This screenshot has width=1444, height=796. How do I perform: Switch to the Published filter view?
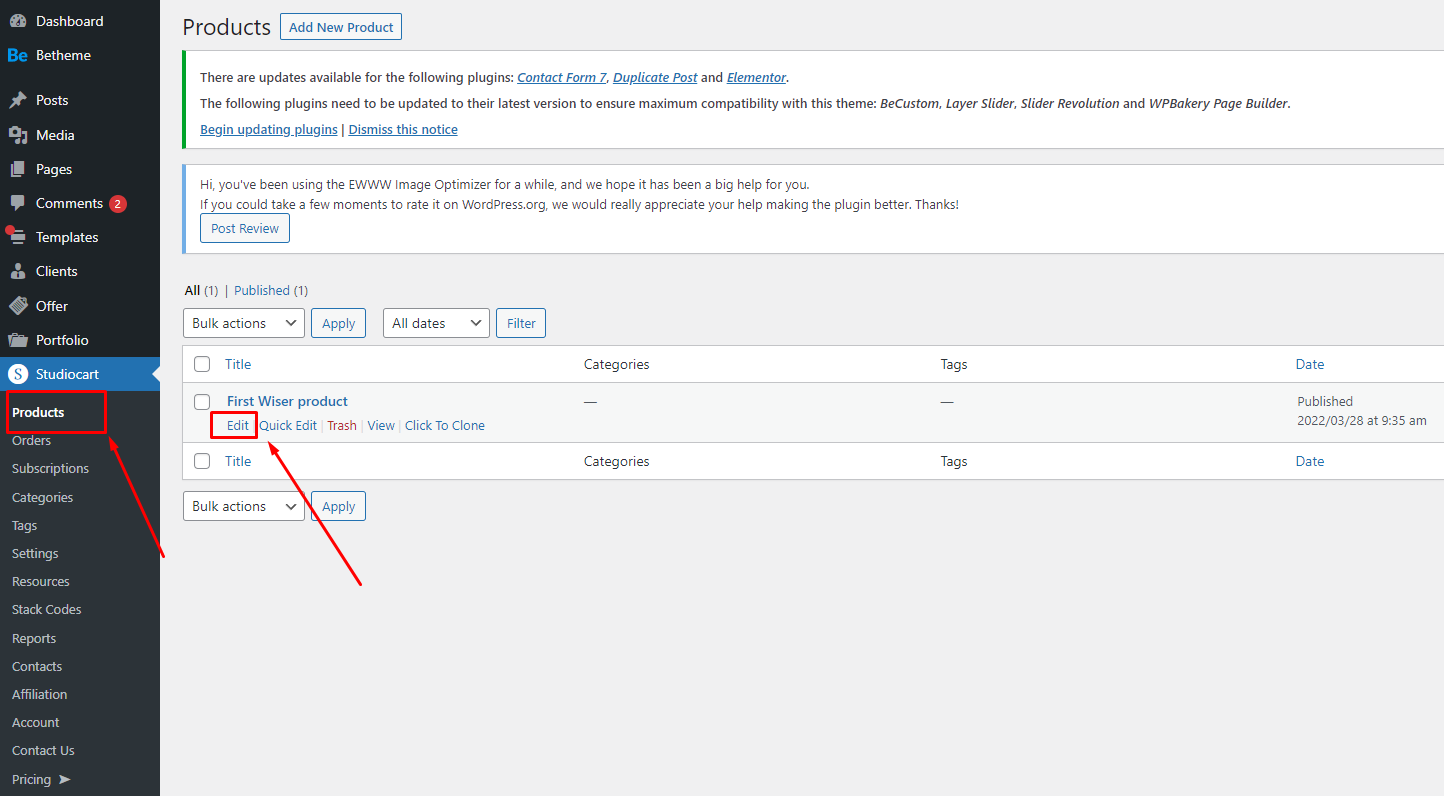coord(262,290)
